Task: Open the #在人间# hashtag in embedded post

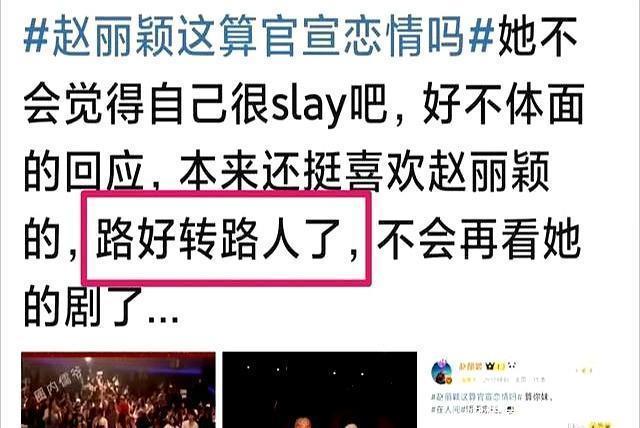Action: (x=448, y=409)
